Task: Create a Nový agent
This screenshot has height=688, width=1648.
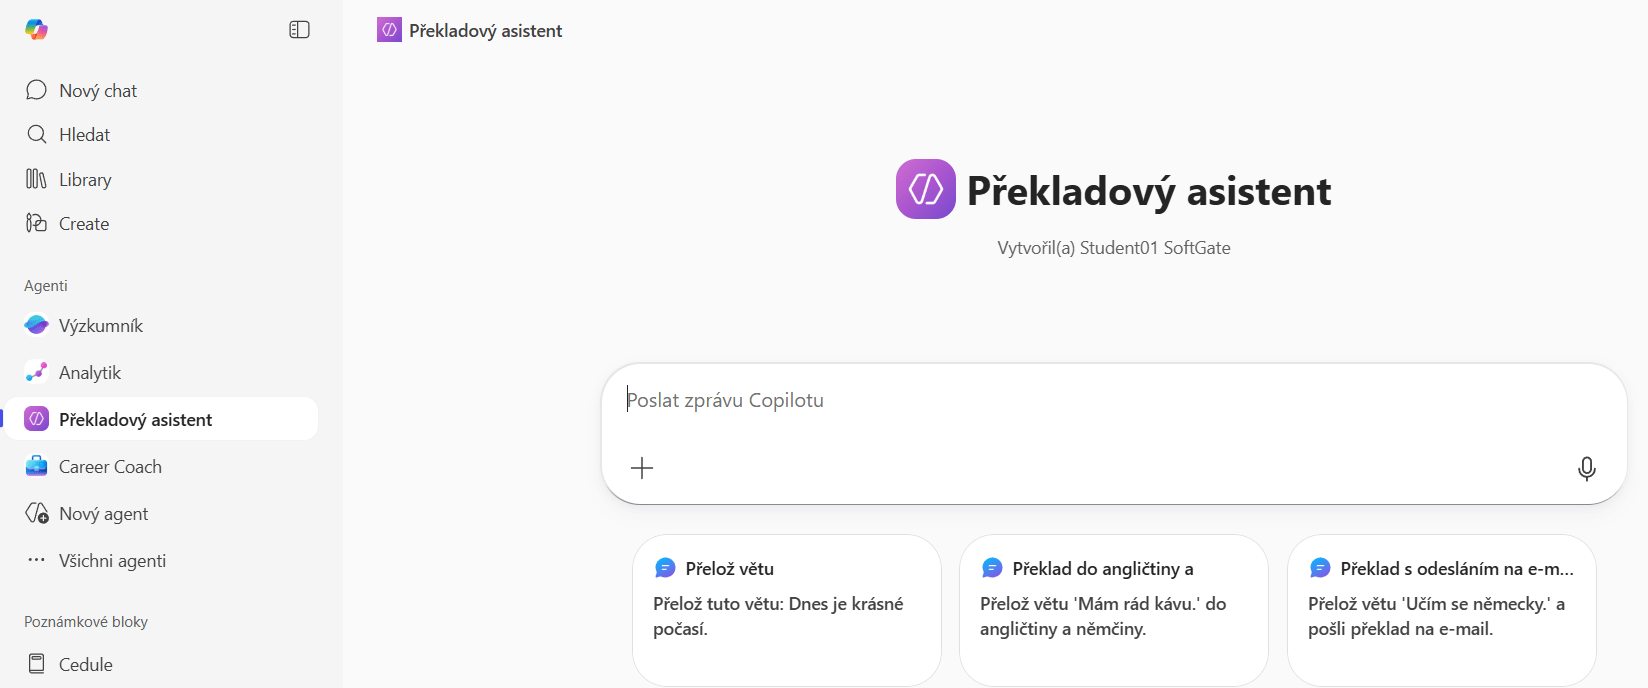Action: pos(103,514)
